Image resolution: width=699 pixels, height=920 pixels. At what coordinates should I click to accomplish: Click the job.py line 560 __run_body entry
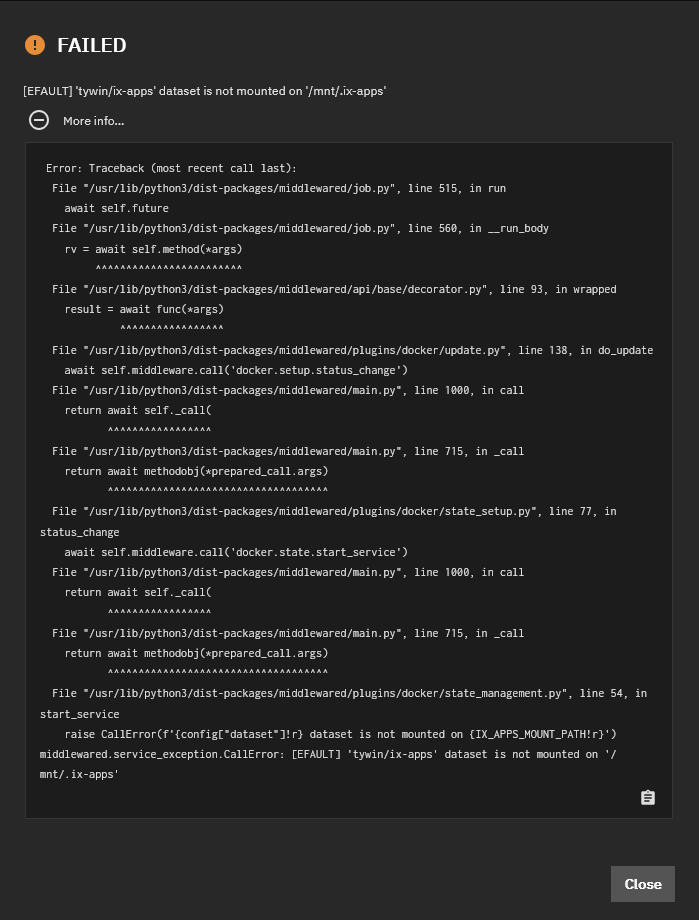pos(300,228)
